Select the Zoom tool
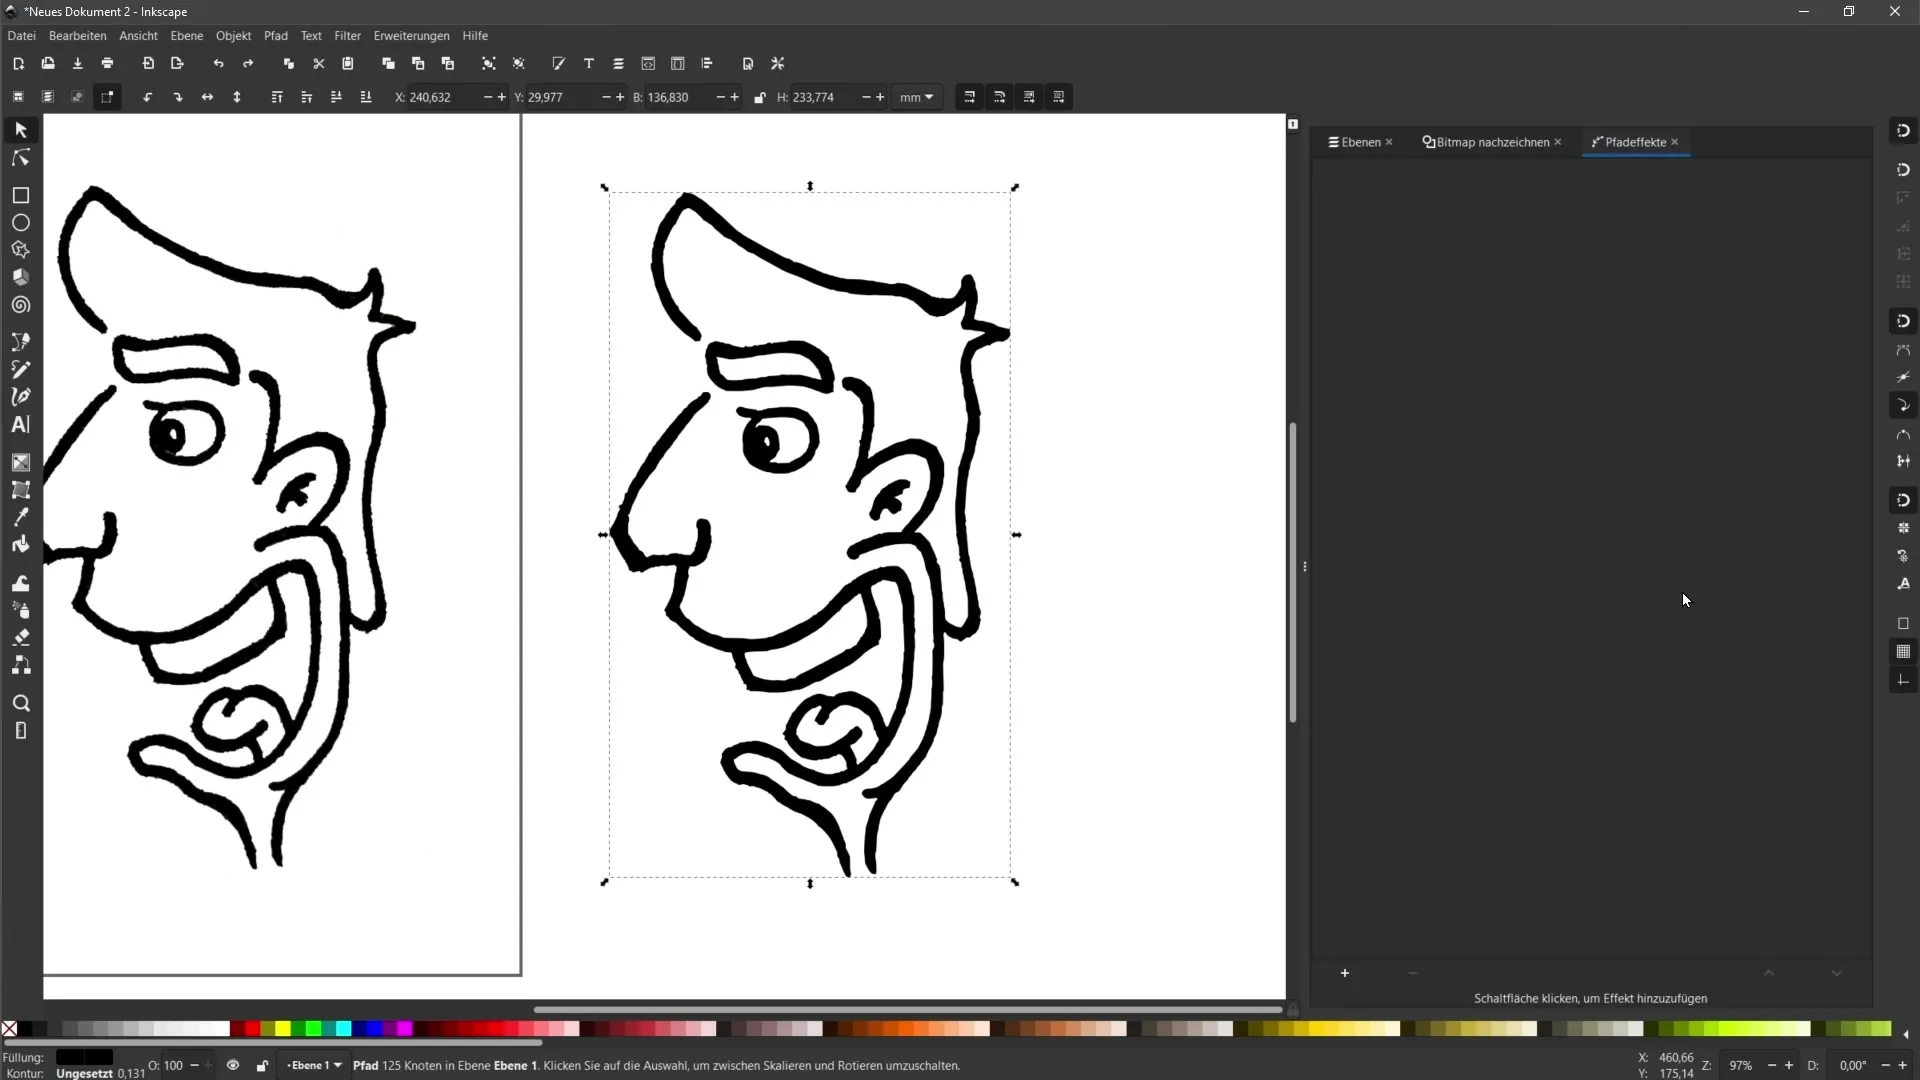 coord(20,703)
